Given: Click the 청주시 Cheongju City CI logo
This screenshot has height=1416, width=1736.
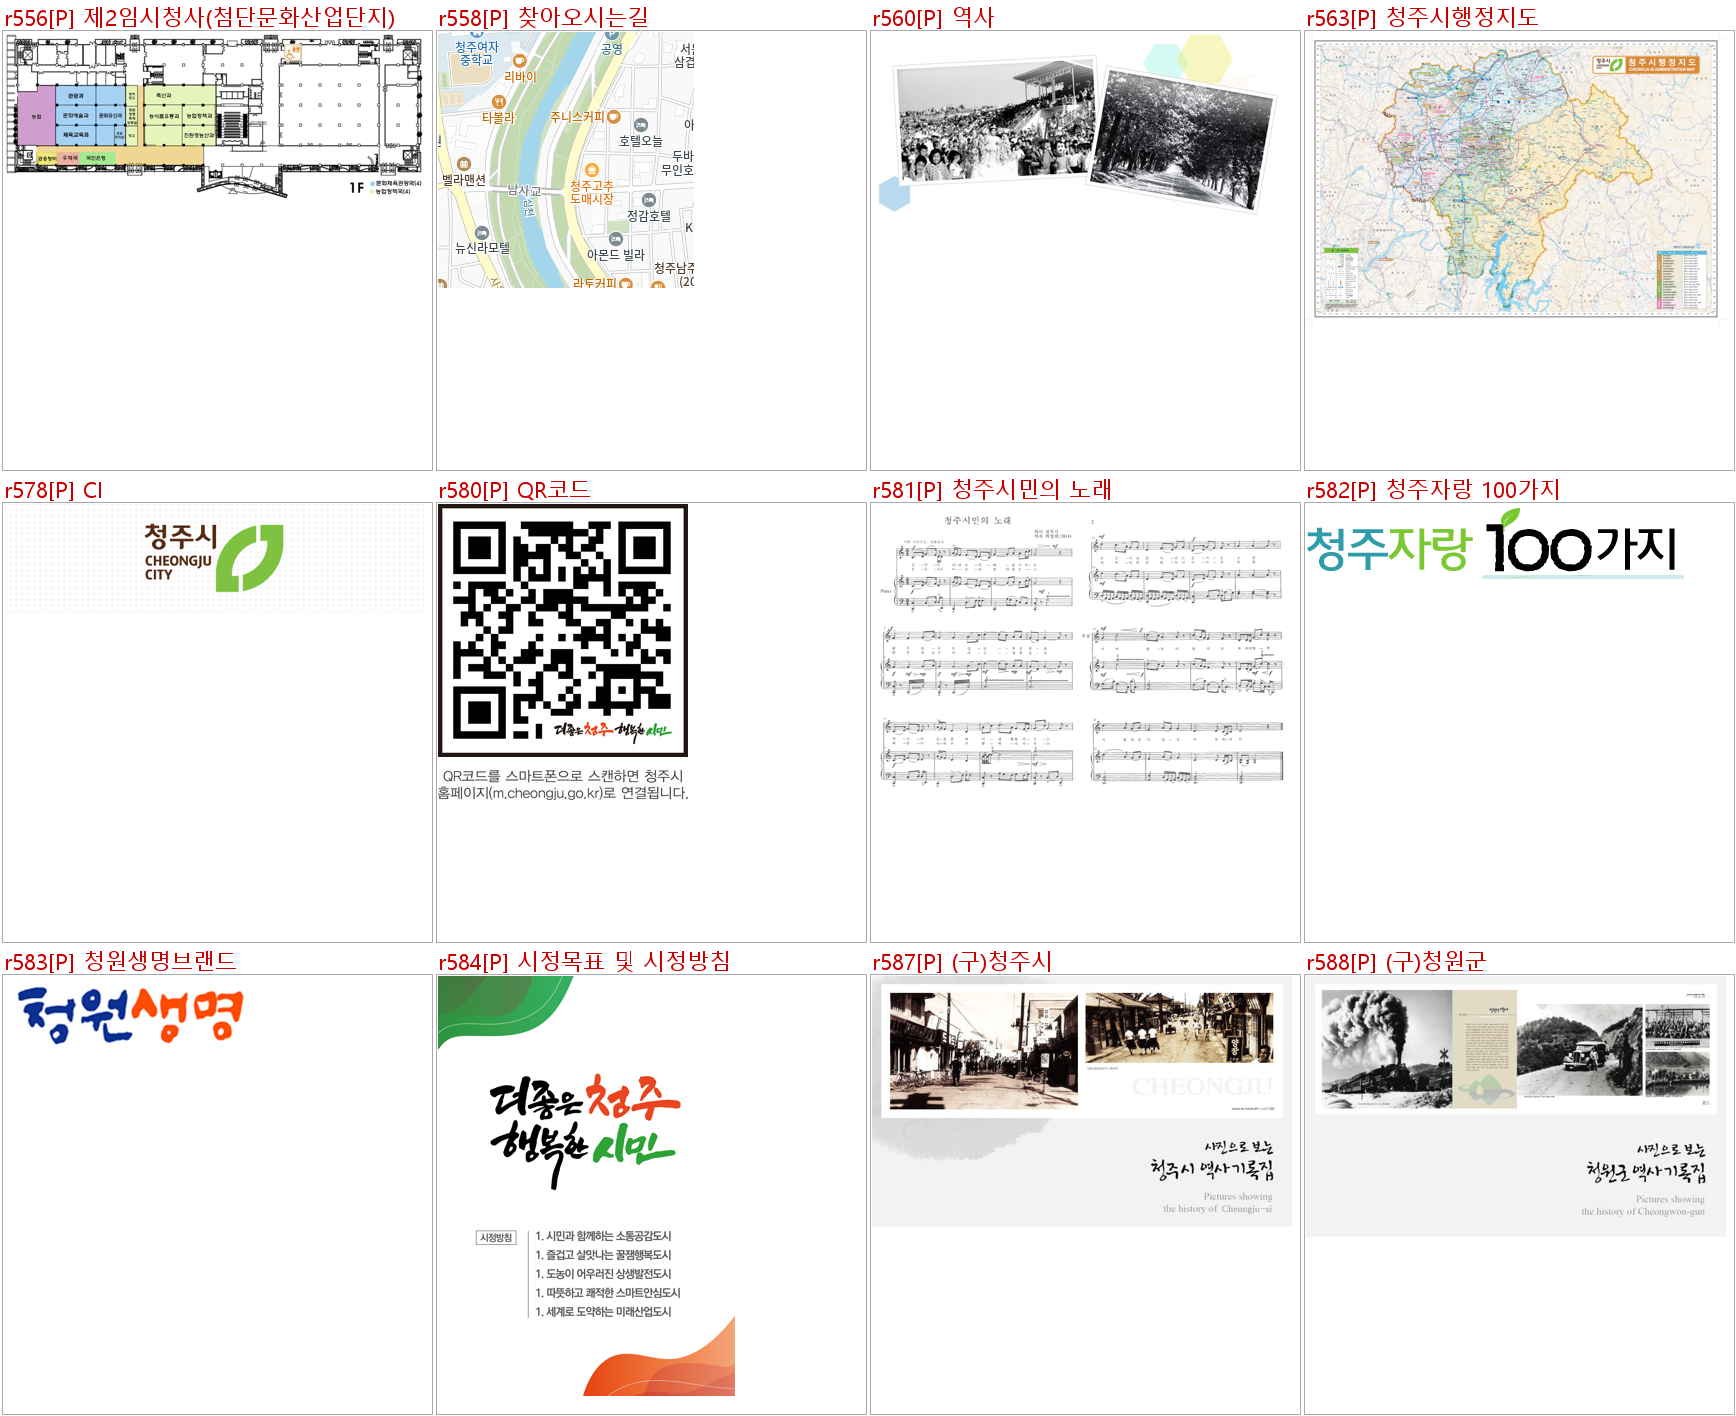Looking at the screenshot, I should pyautogui.click(x=214, y=557).
